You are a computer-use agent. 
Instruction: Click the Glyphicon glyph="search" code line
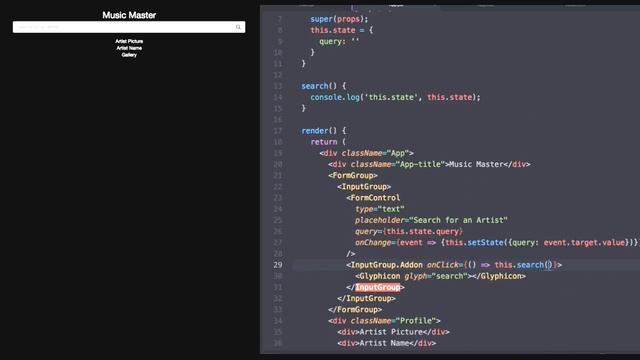click(440, 276)
